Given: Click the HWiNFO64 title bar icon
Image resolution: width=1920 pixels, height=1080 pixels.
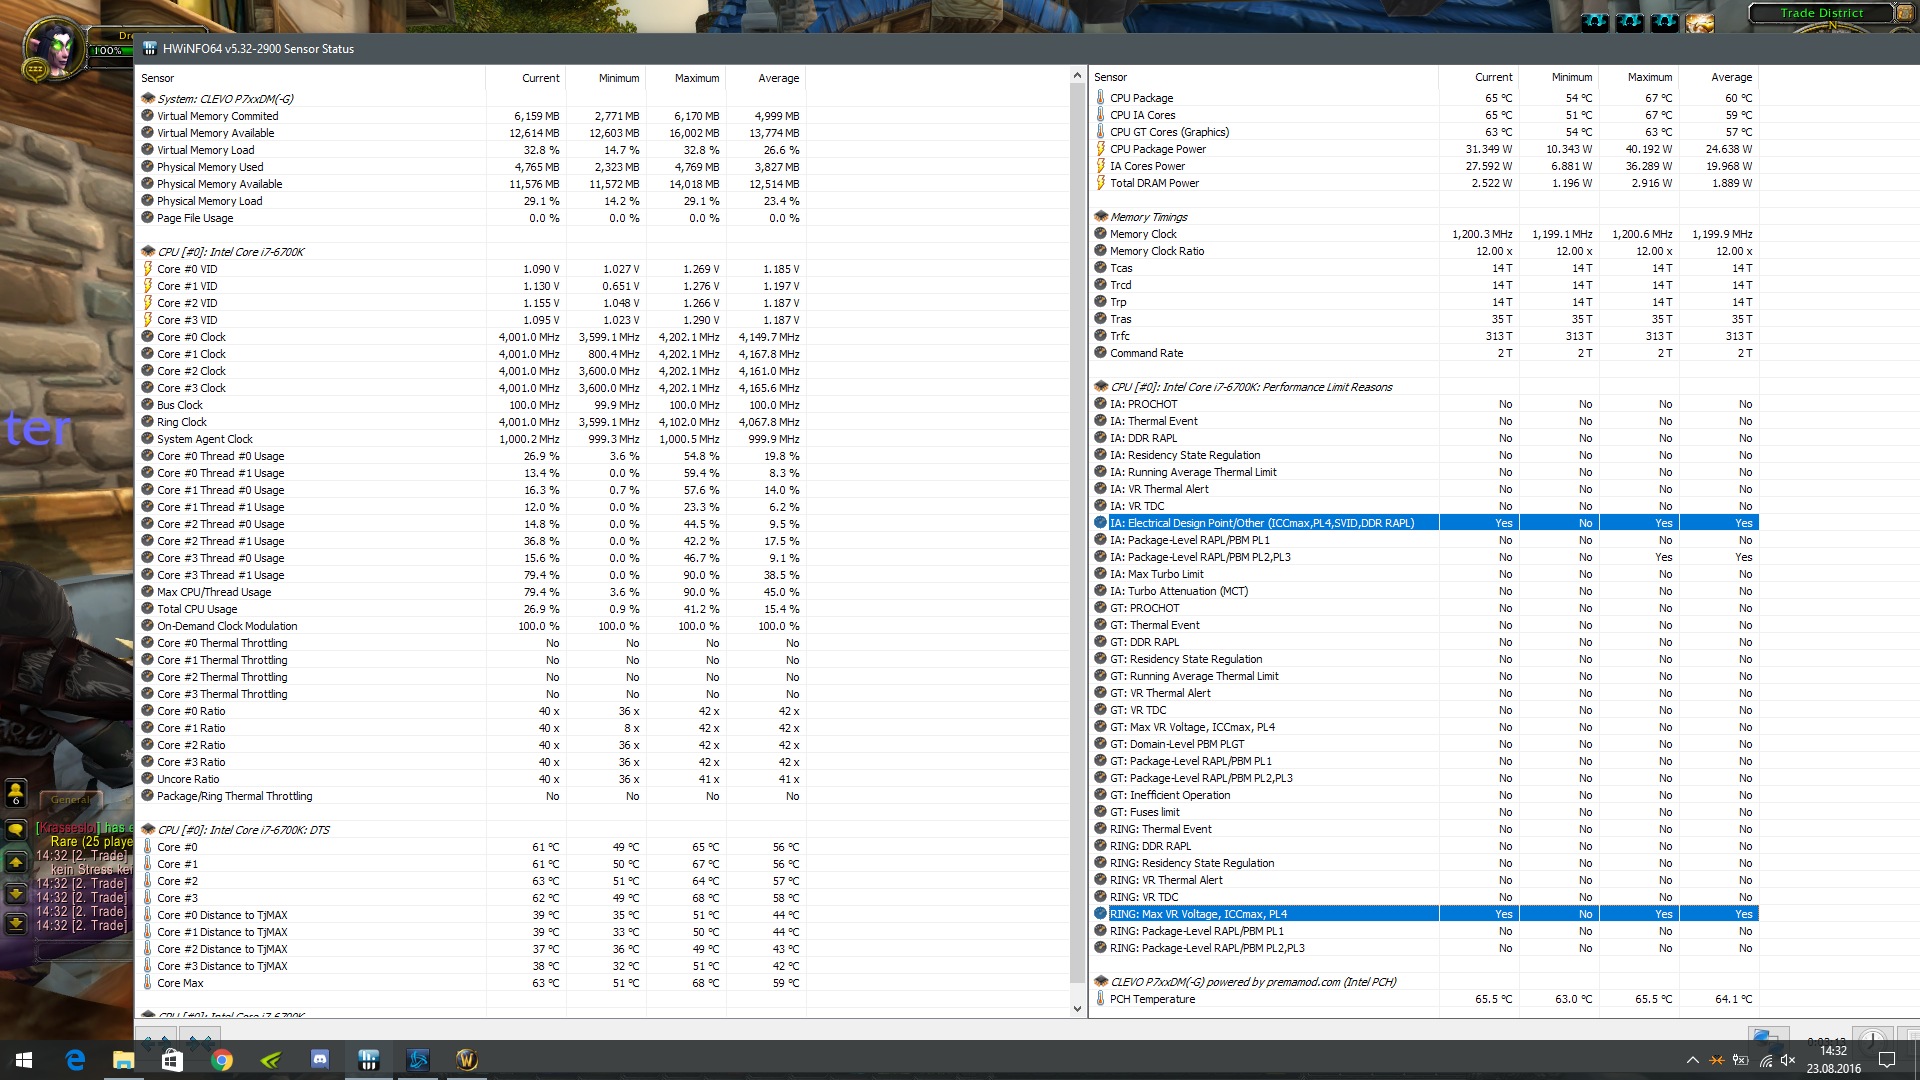Looking at the screenshot, I should pyautogui.click(x=150, y=48).
